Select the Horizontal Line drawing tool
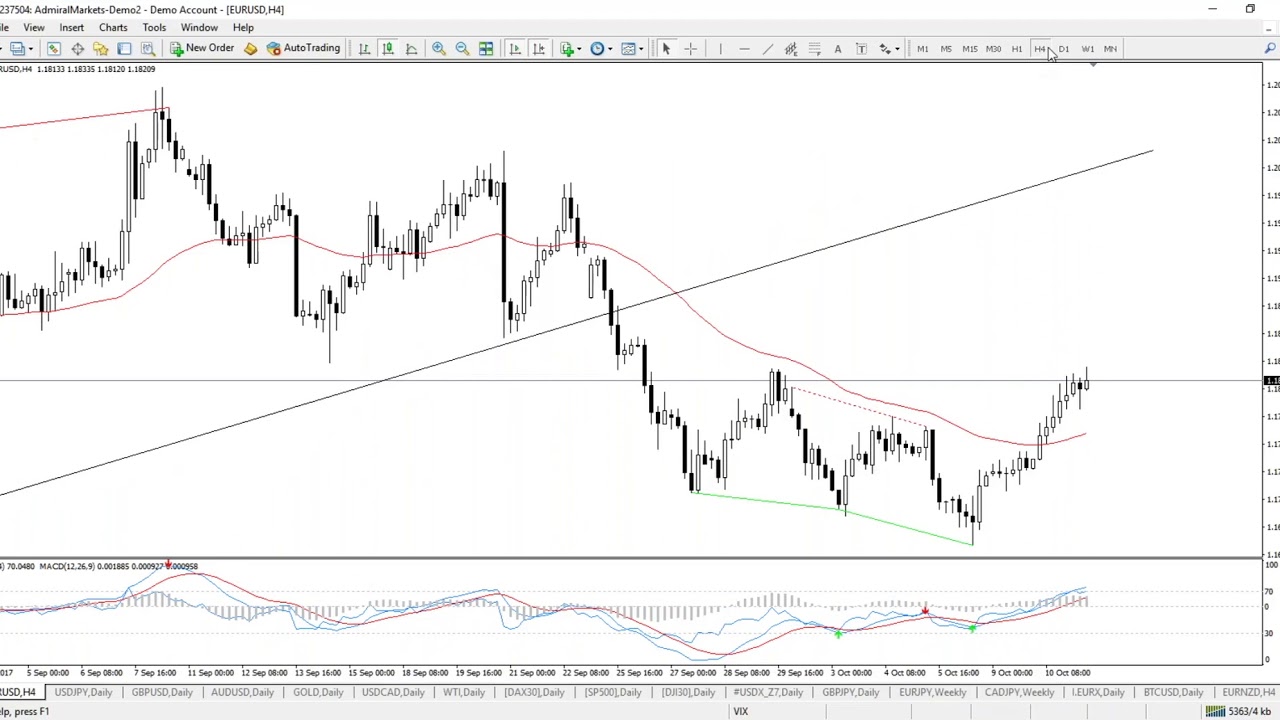This screenshot has width=1280, height=720. point(744,48)
